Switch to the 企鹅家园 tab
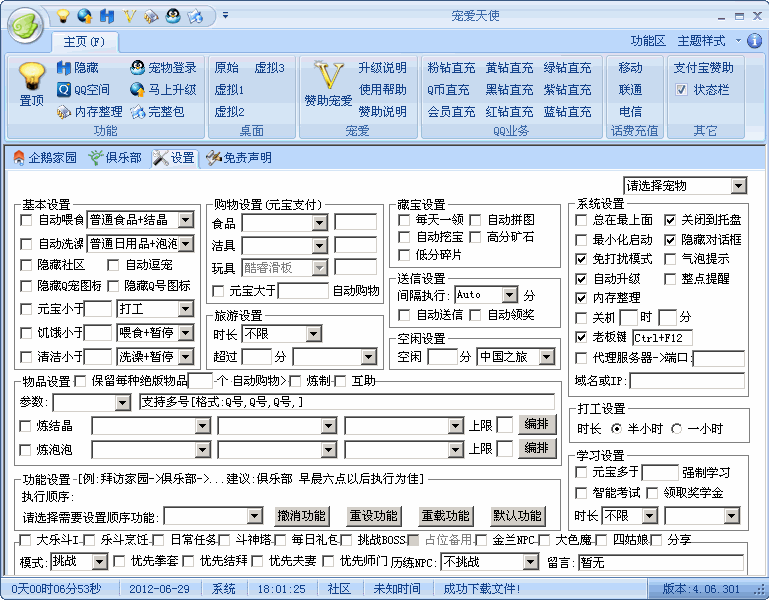Viewport: 769px width, 600px height. 45,157
